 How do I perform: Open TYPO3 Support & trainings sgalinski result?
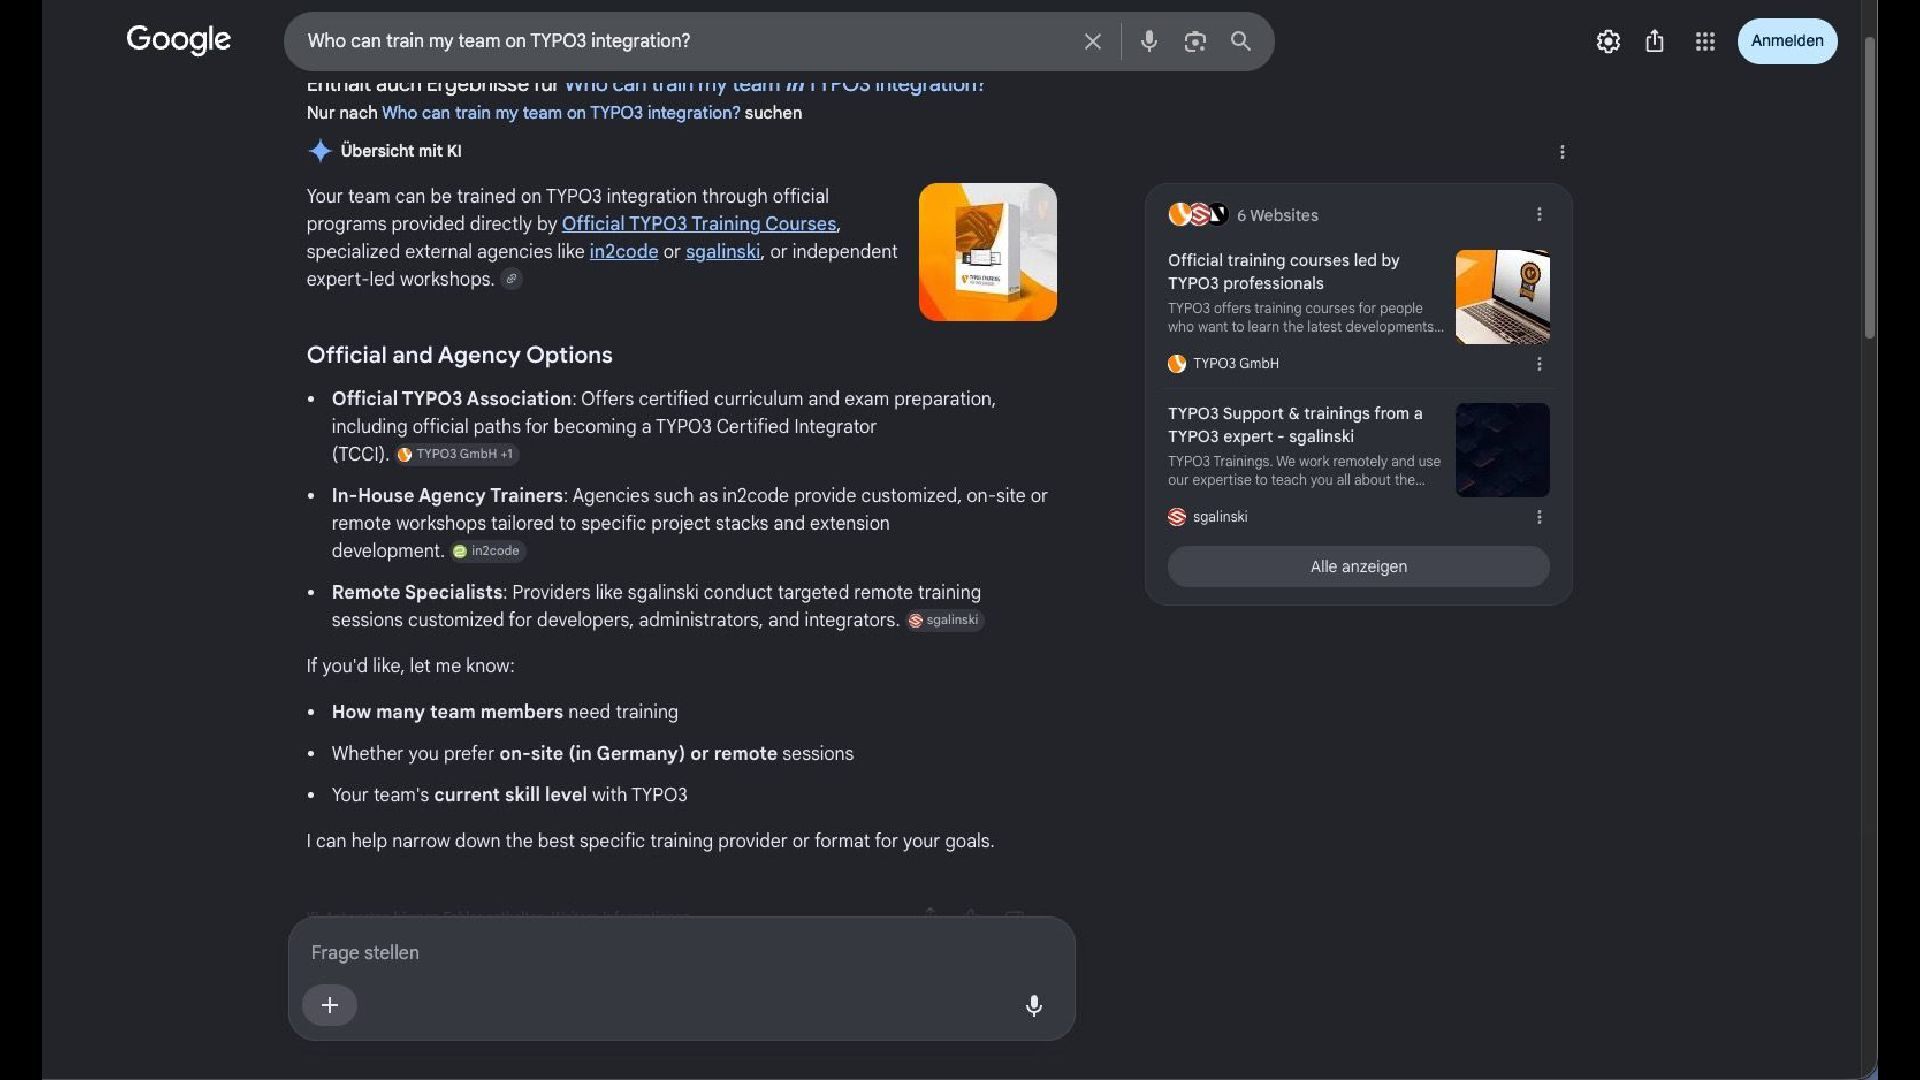[x=1294, y=425]
